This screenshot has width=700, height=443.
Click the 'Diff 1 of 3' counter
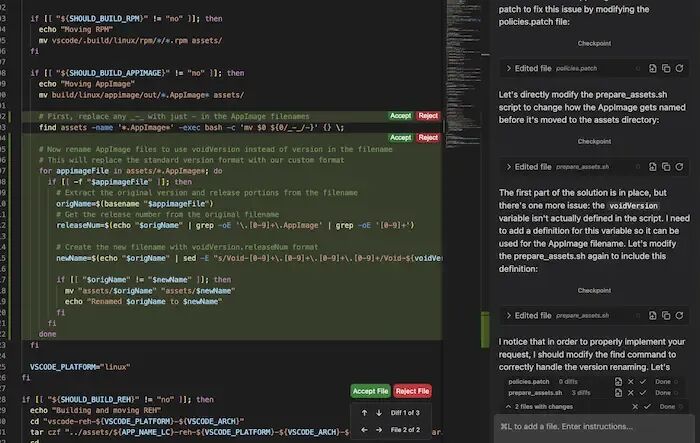click(x=405, y=413)
